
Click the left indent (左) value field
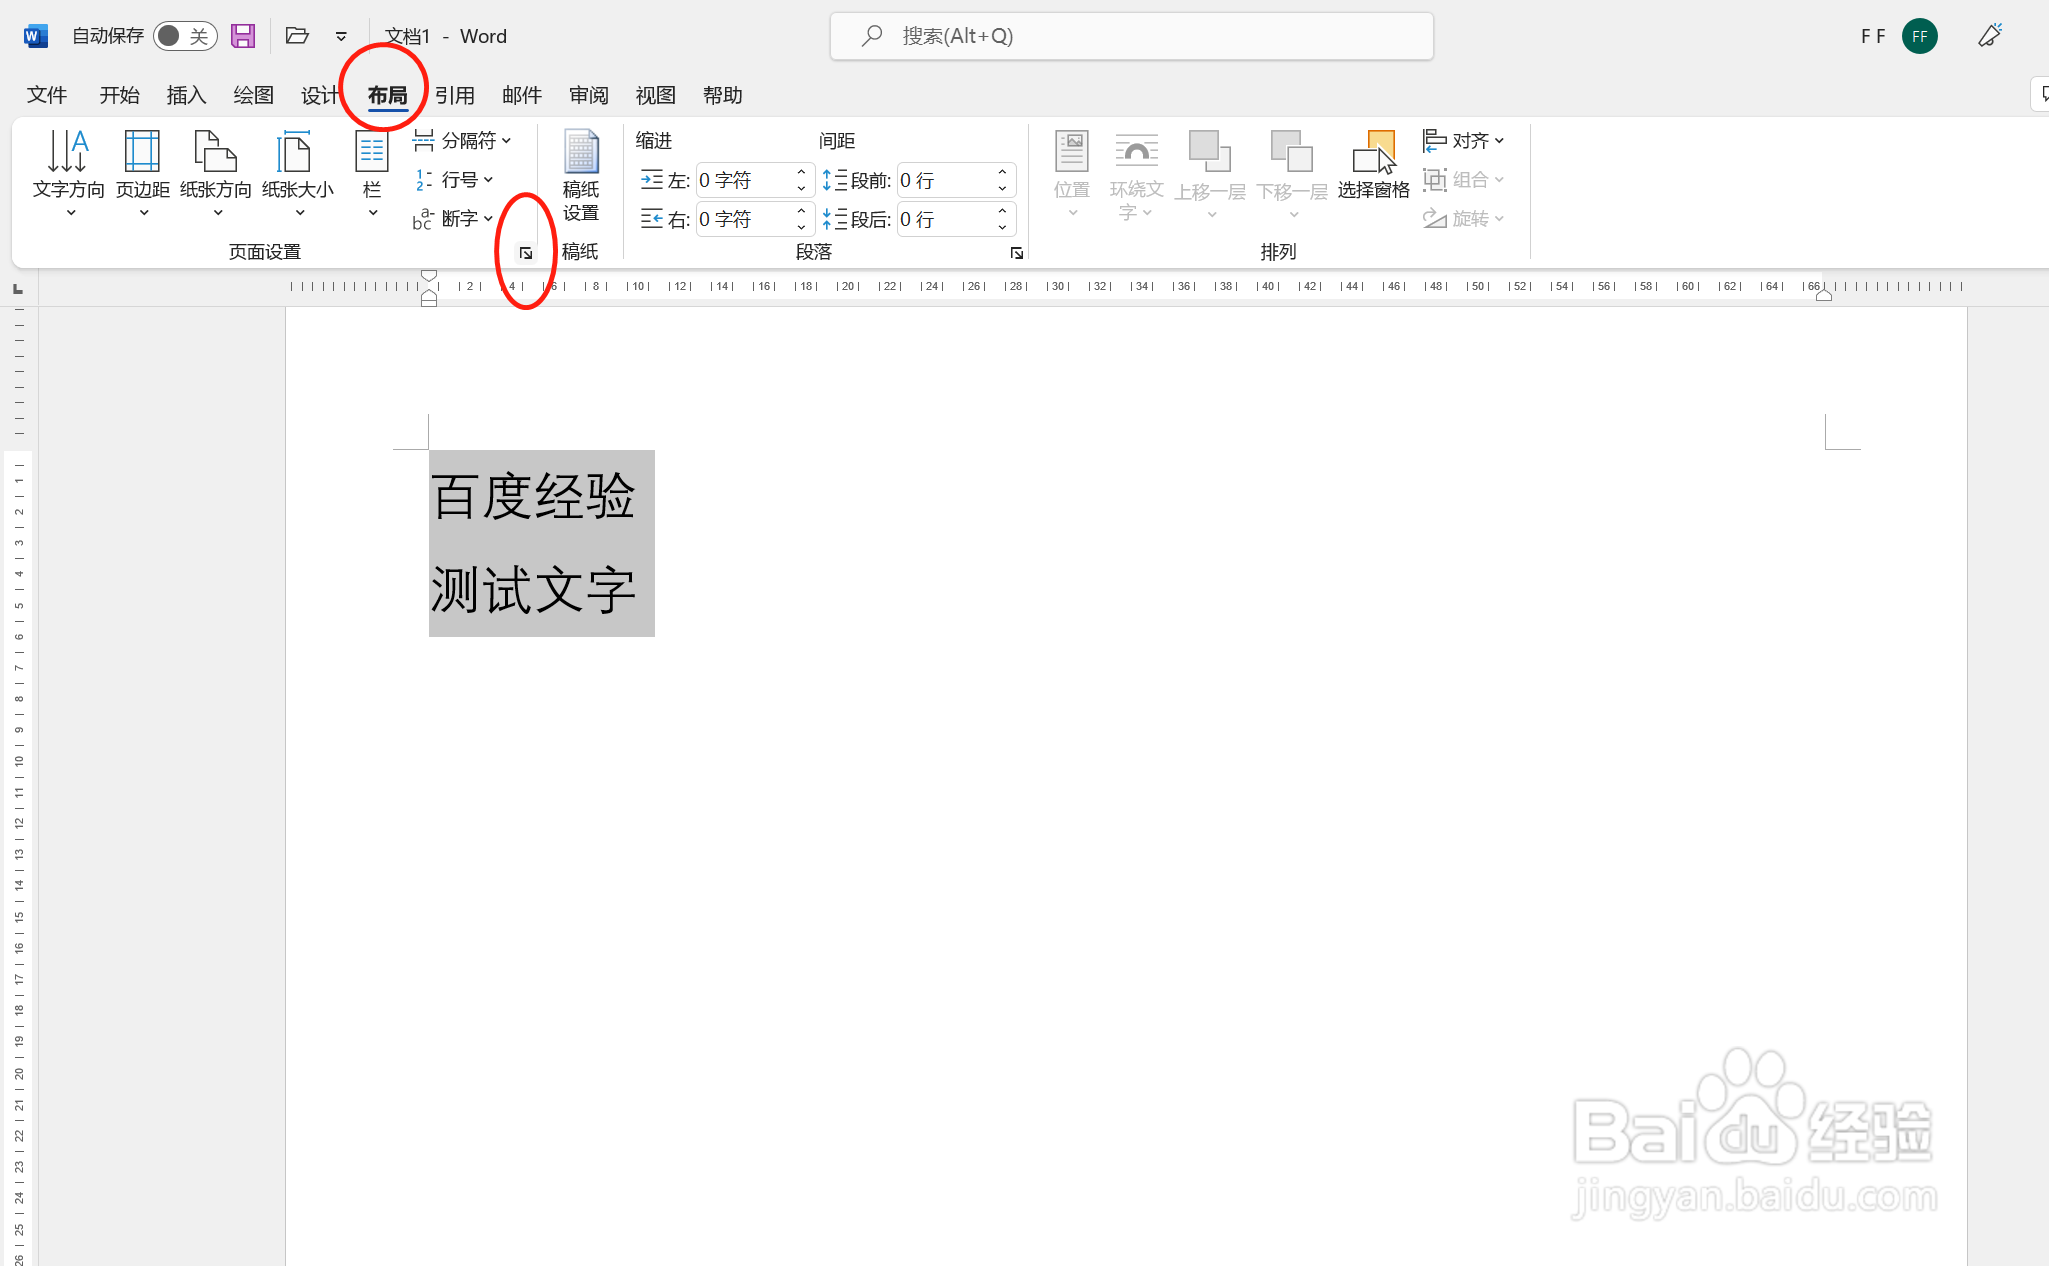(x=744, y=180)
